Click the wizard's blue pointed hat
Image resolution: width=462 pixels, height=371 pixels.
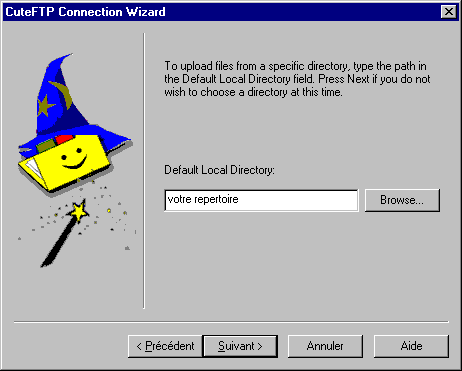67,100
